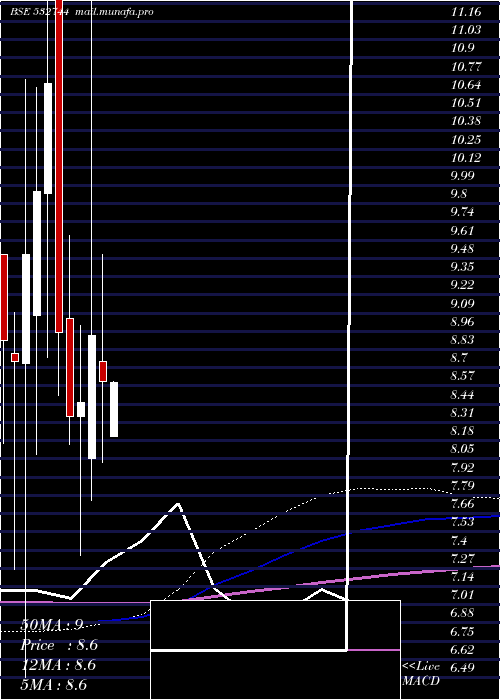
Task: Click the 10.38 price axis label
Action: tap(466, 121)
